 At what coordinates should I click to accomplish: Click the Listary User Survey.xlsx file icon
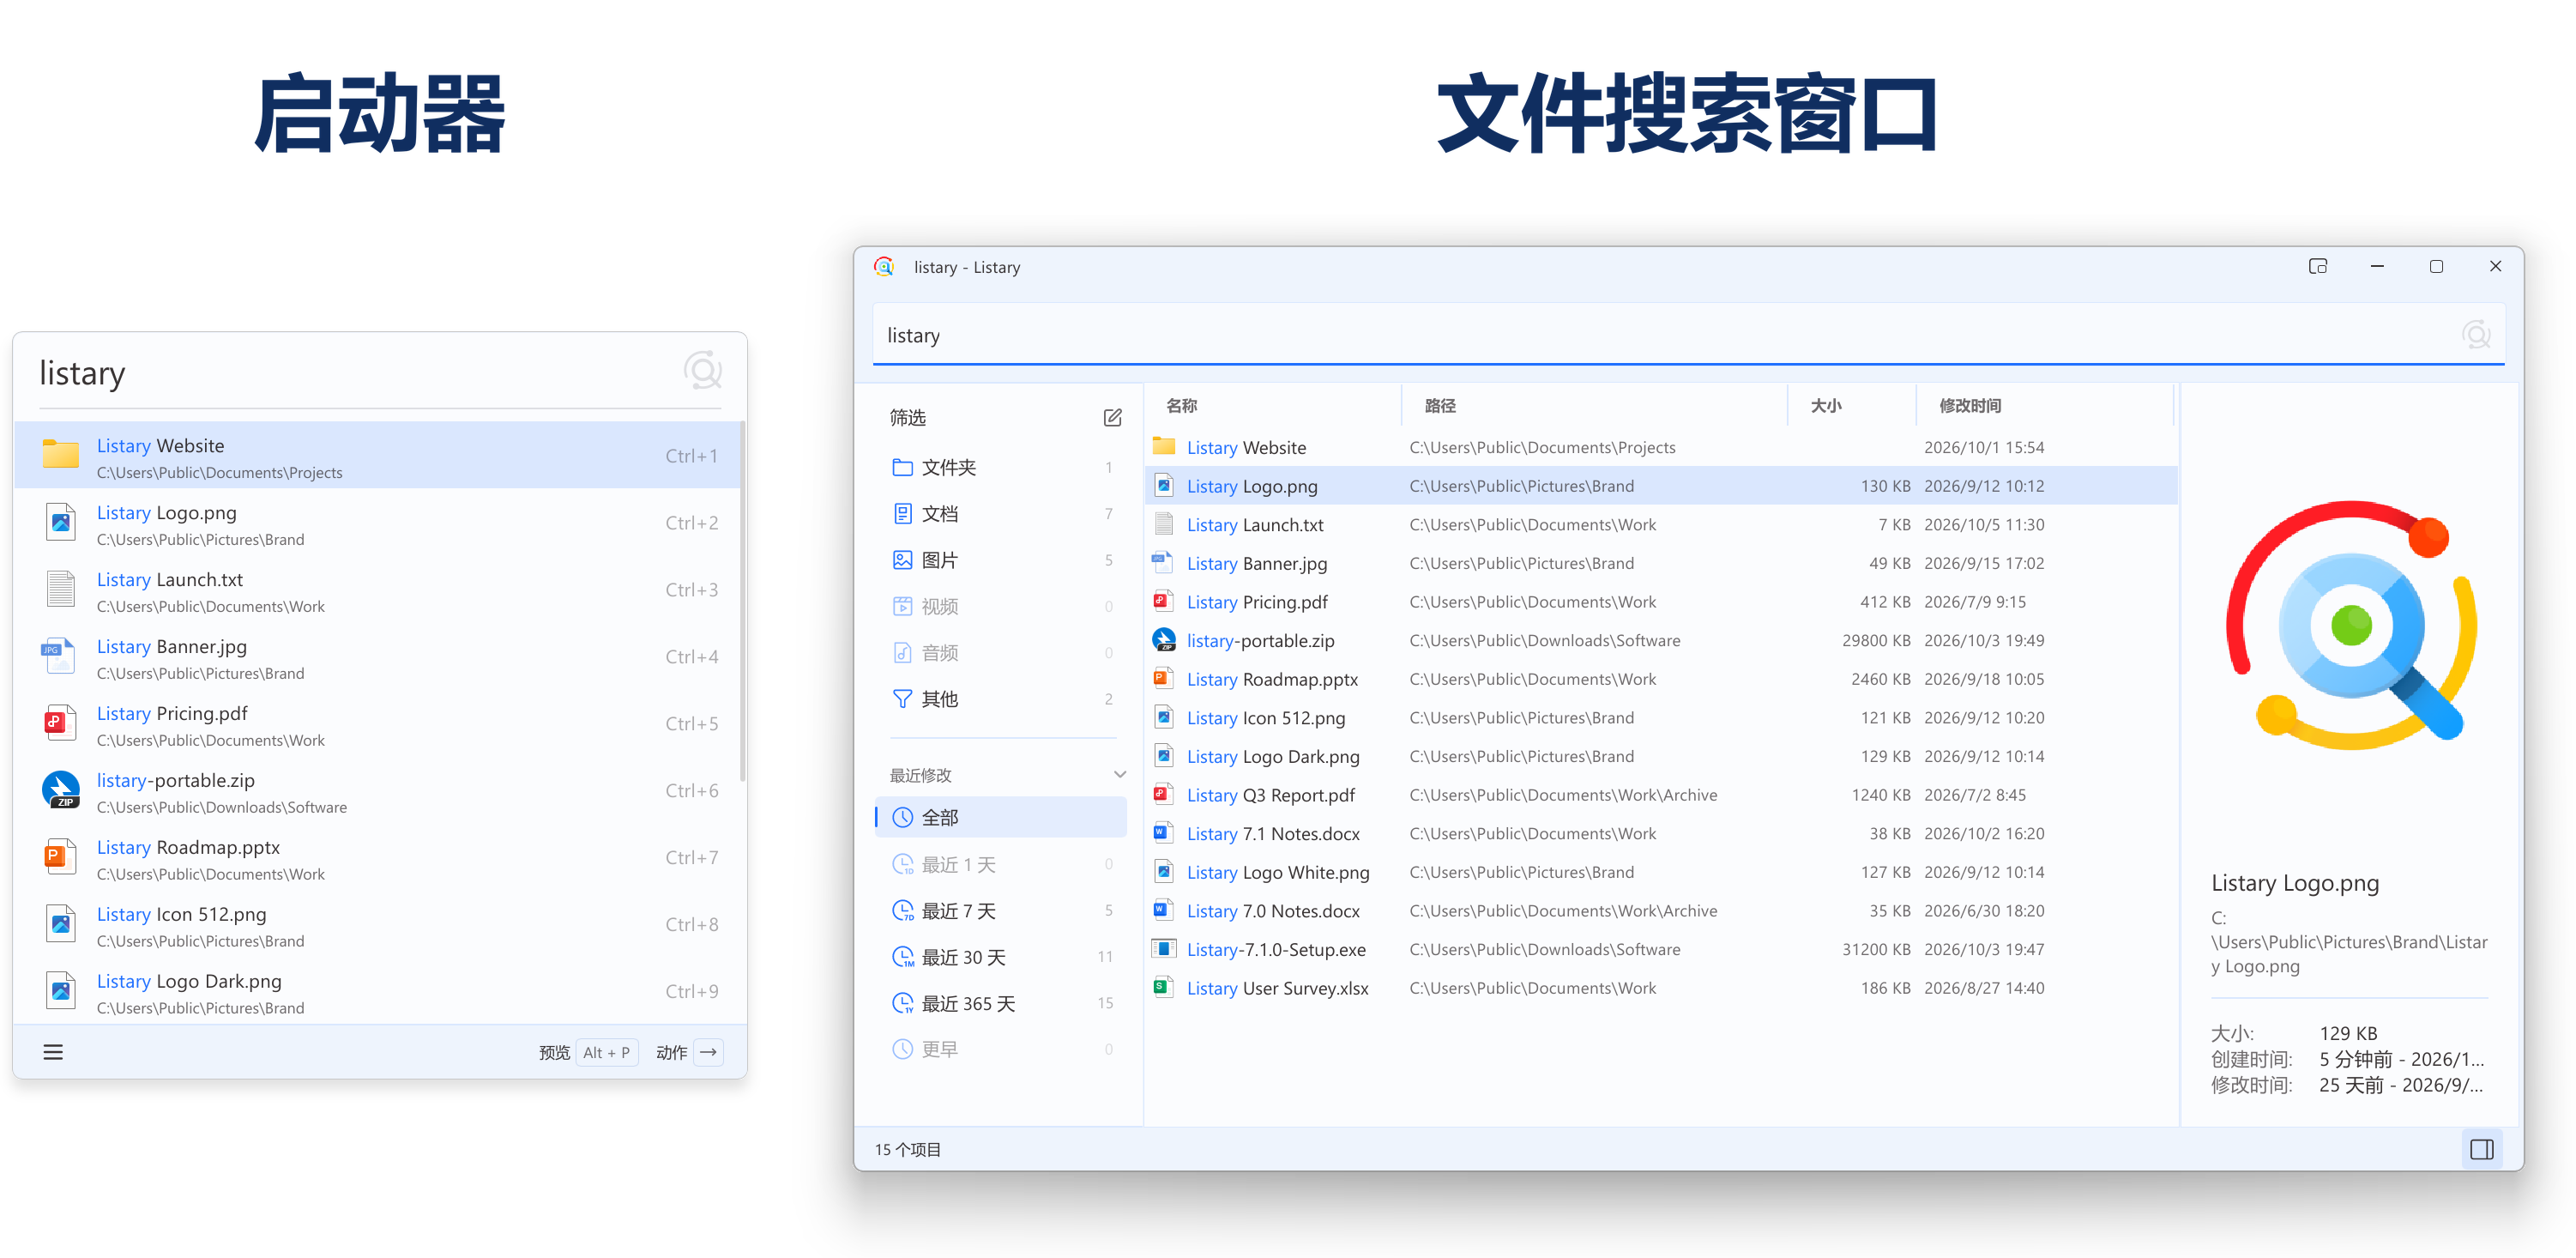point(1163,987)
